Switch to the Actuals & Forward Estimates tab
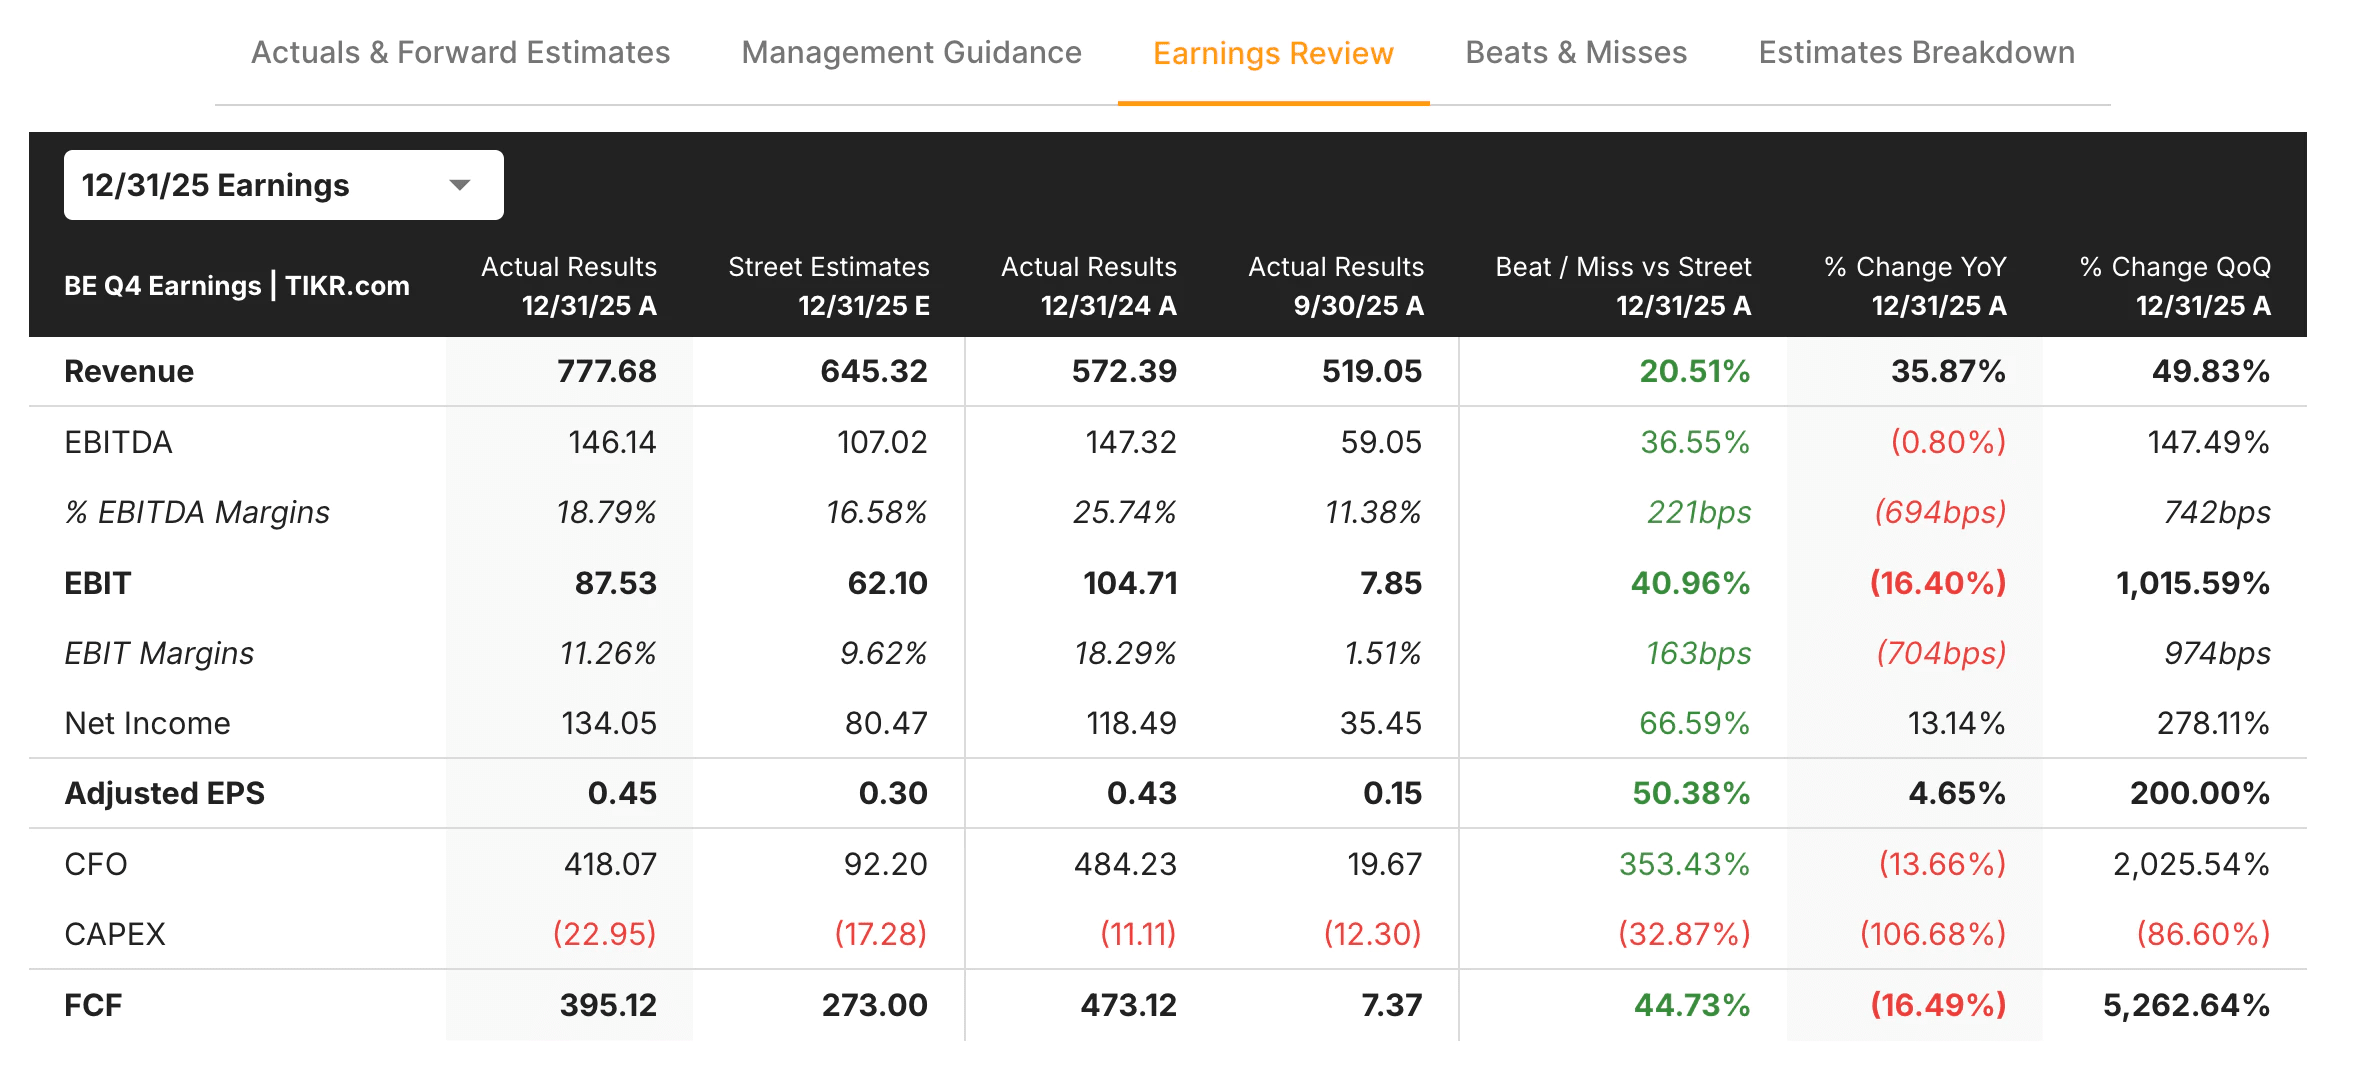This screenshot has width=2358, height=1076. (x=461, y=52)
